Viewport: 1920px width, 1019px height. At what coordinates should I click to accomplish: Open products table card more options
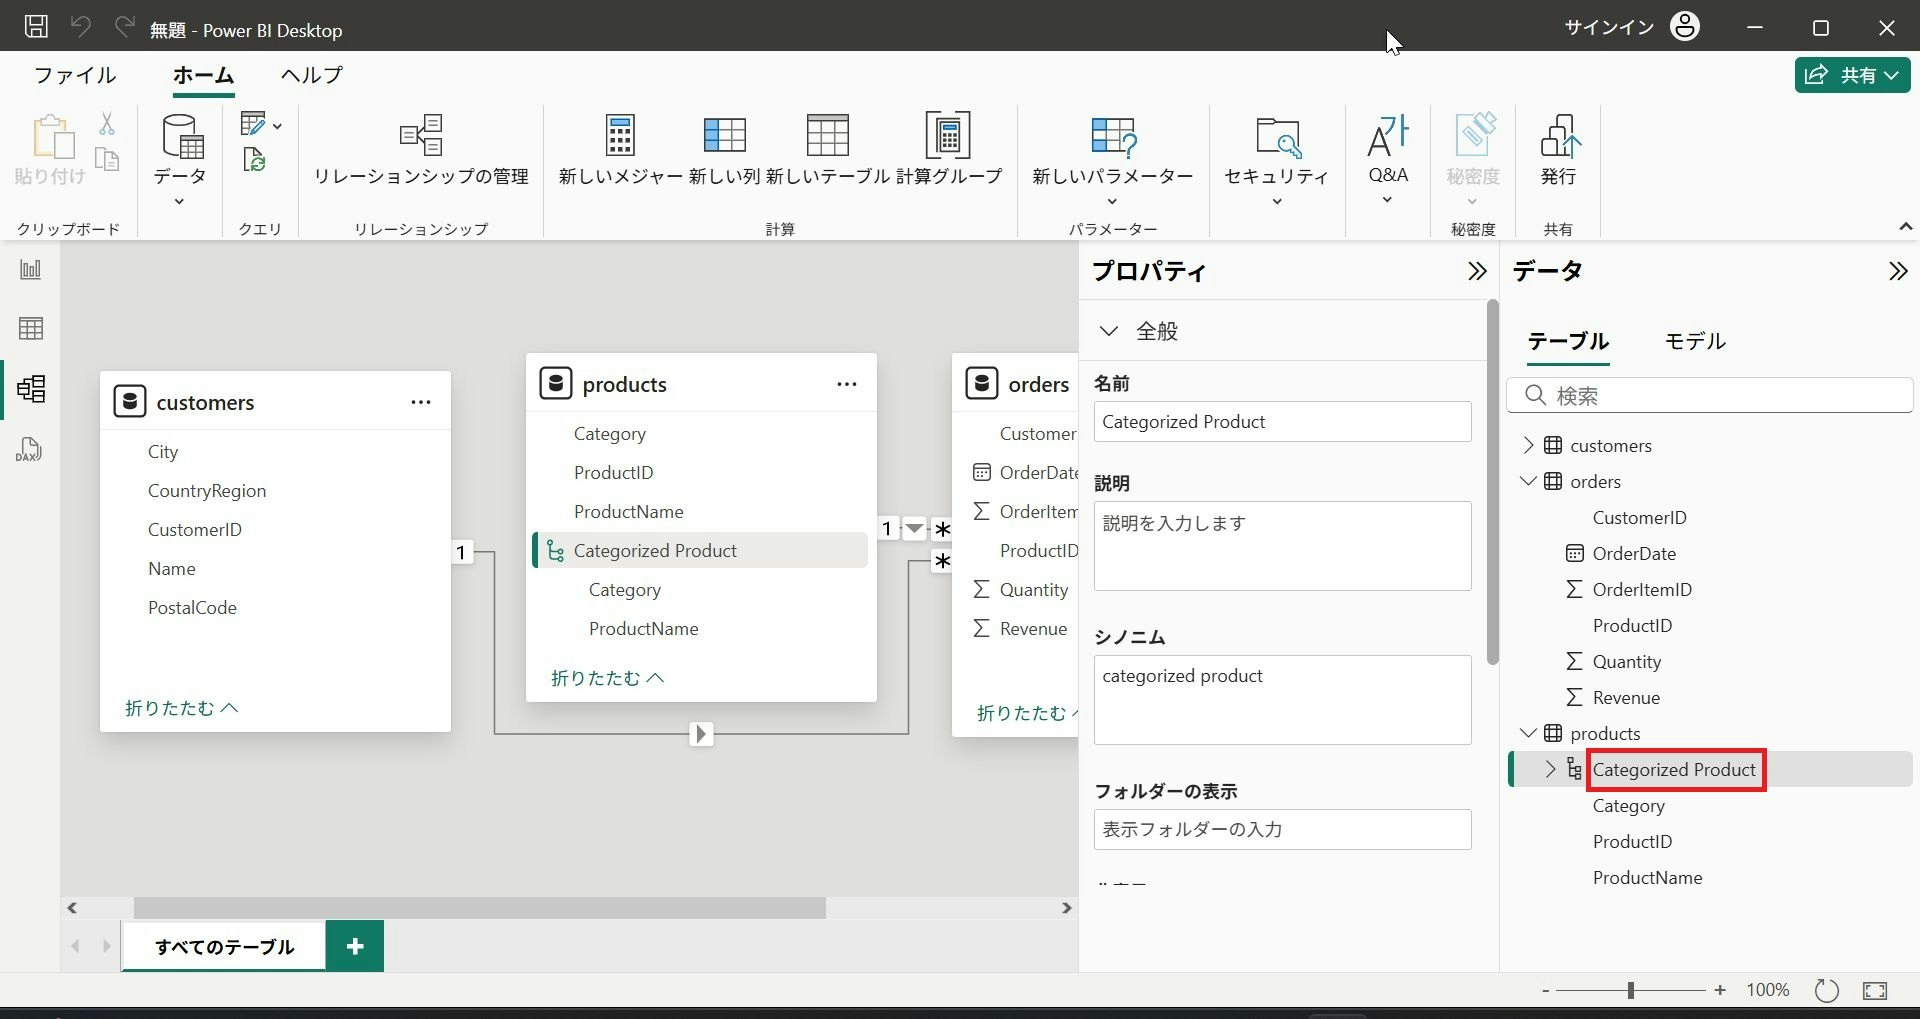coord(847,384)
